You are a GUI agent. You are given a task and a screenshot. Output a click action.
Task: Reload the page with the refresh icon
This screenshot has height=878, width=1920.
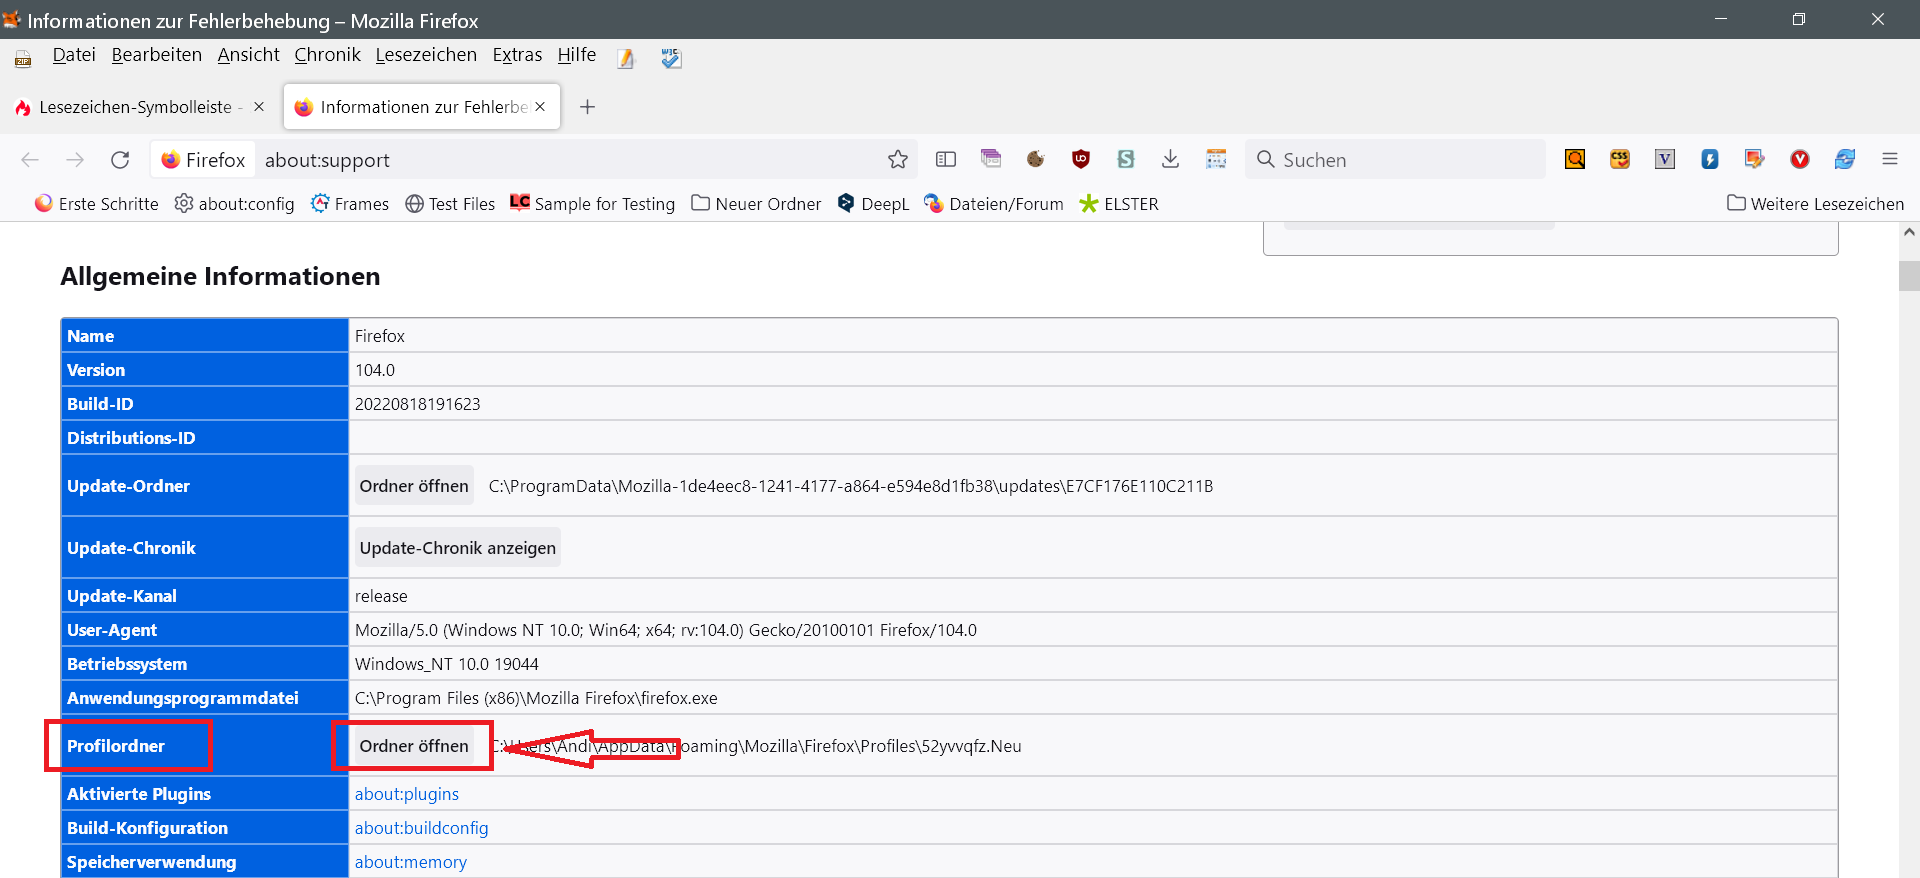tap(120, 160)
